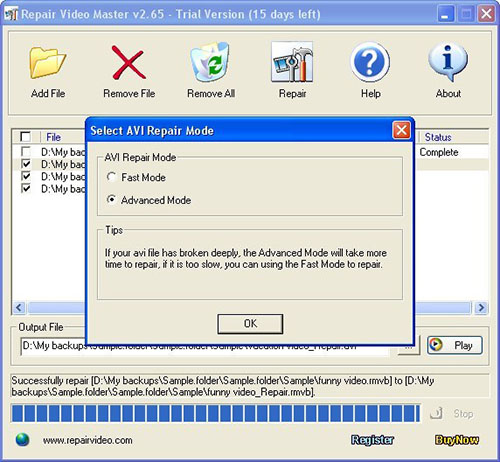Toggle the select-all checkbox in File header
Viewport: 500px width, 462px height.
[x=25, y=137]
